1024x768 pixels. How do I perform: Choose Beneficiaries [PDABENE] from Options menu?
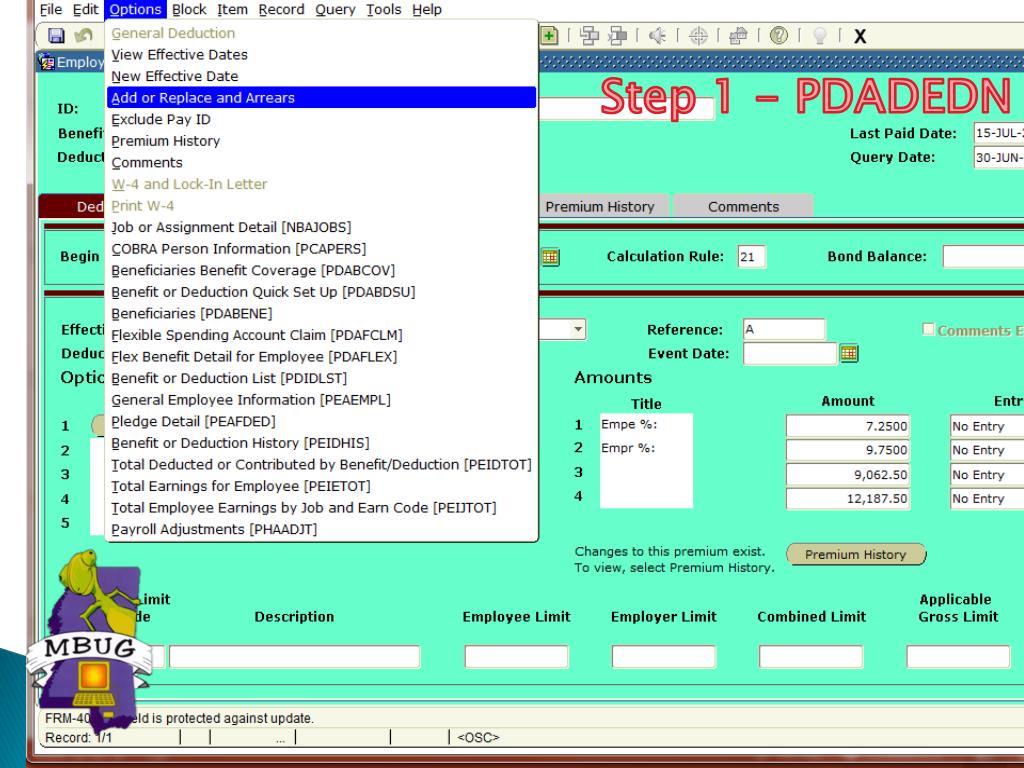coord(181,313)
